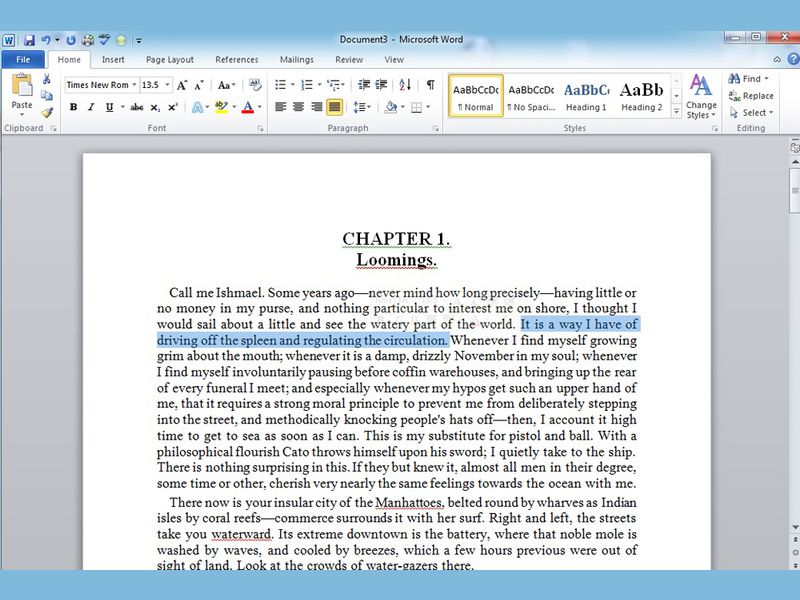Open the Select dropdown in Editing

(x=752, y=112)
